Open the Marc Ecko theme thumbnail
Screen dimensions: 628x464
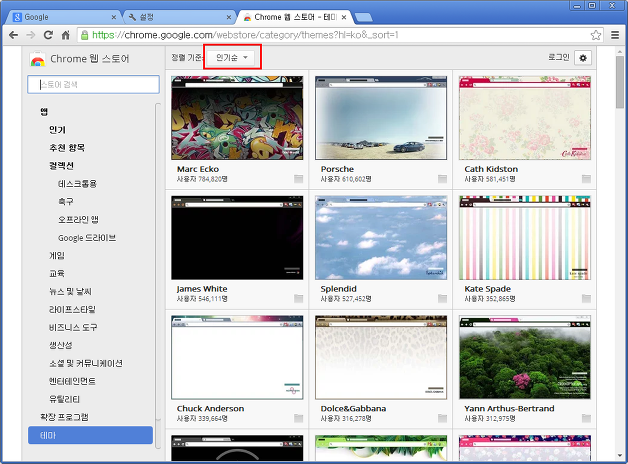(237, 118)
